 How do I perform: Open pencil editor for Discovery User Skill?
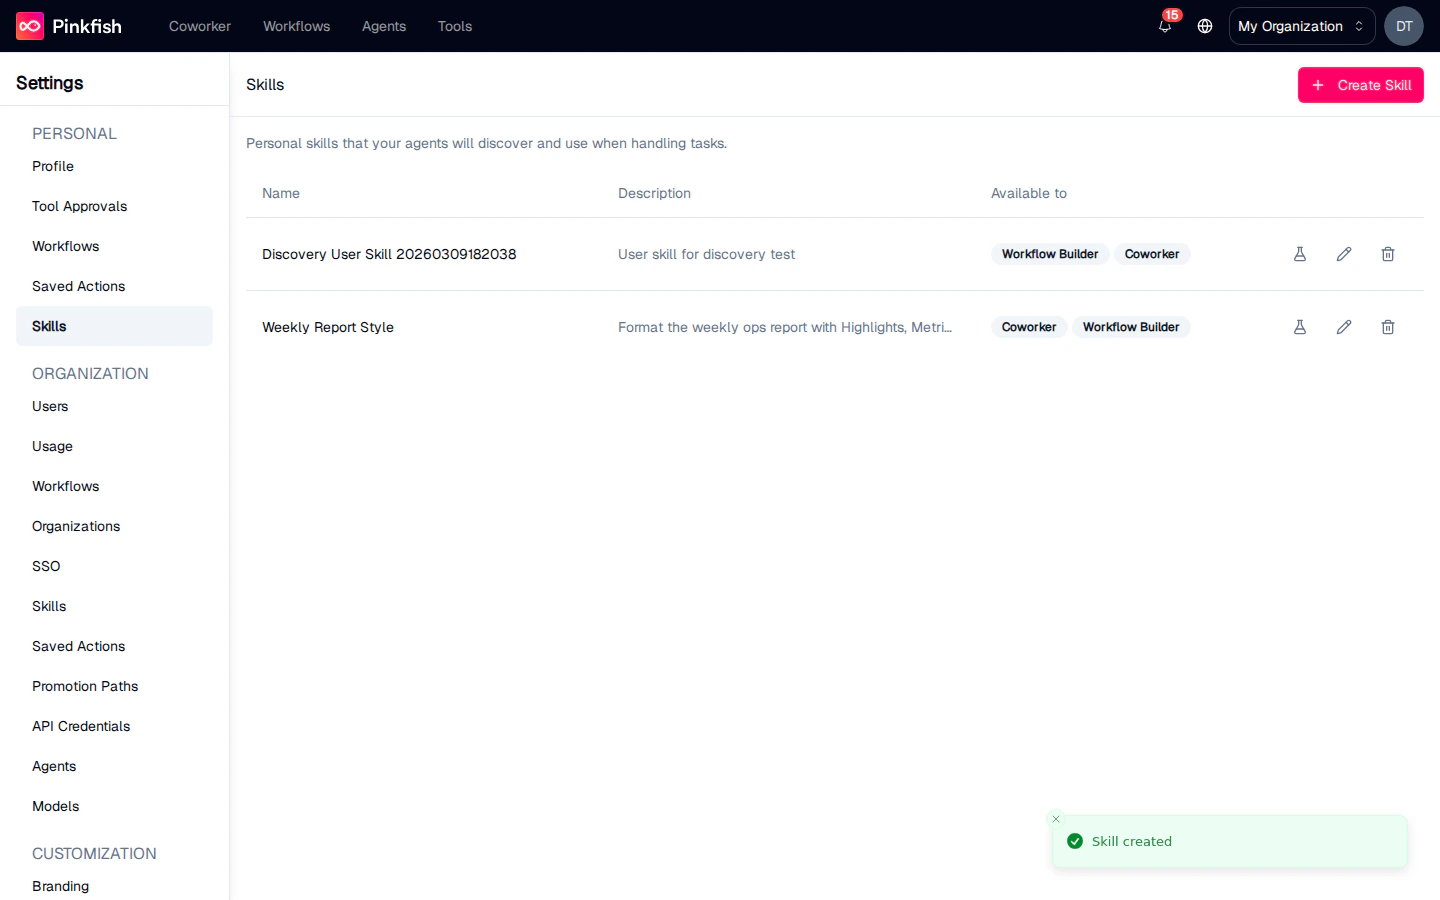pos(1344,254)
